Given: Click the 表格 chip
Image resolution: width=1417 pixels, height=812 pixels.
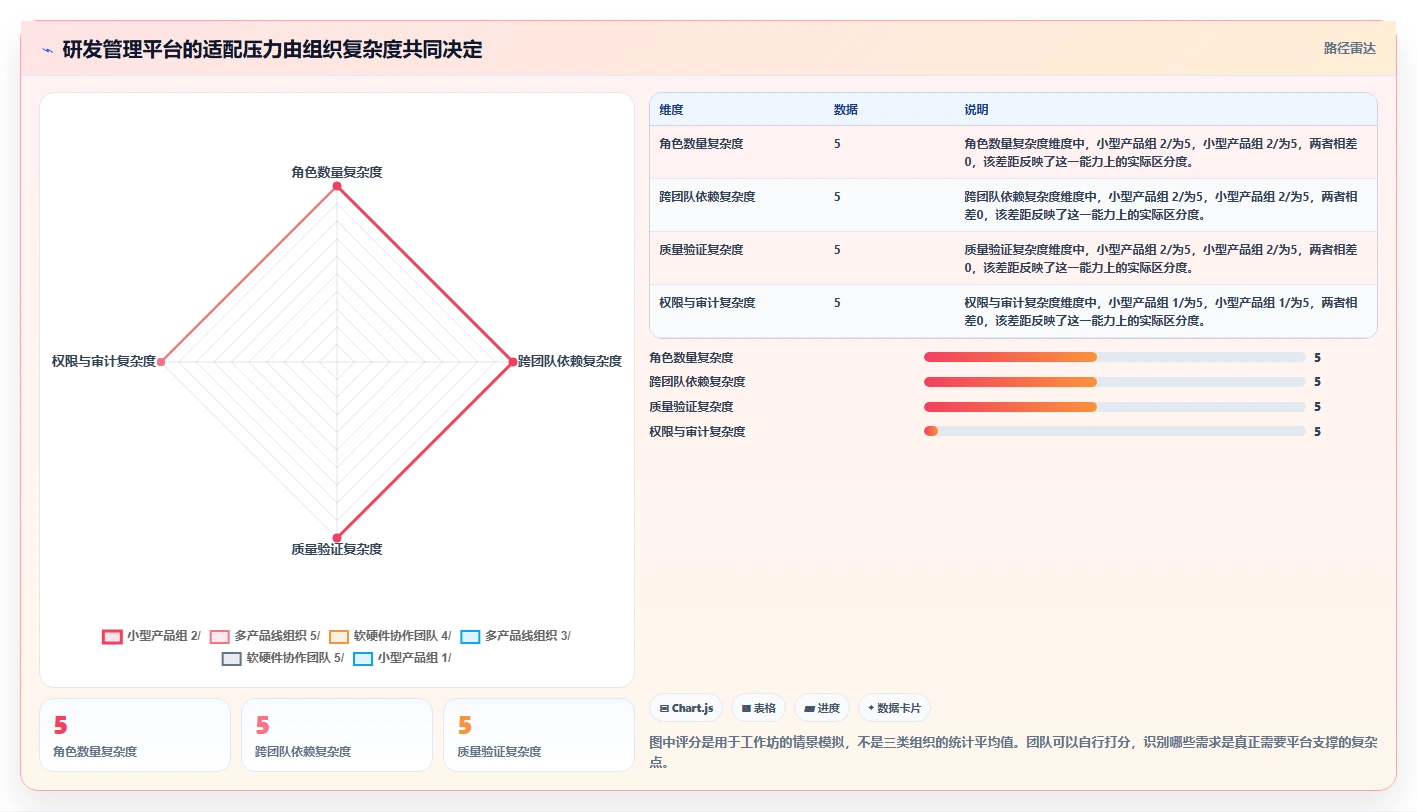Looking at the screenshot, I should [x=759, y=708].
